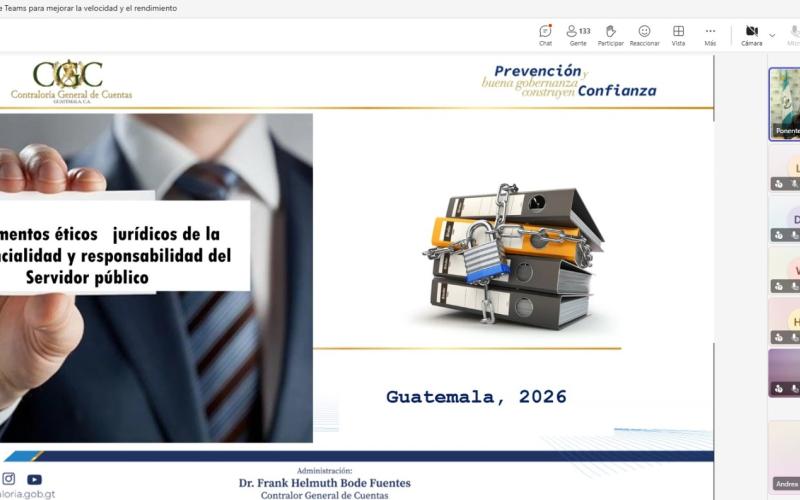Image resolution: width=800 pixels, height=500 pixels.
Task: Click the YouTube icon on the slide
Action: pos(34,480)
